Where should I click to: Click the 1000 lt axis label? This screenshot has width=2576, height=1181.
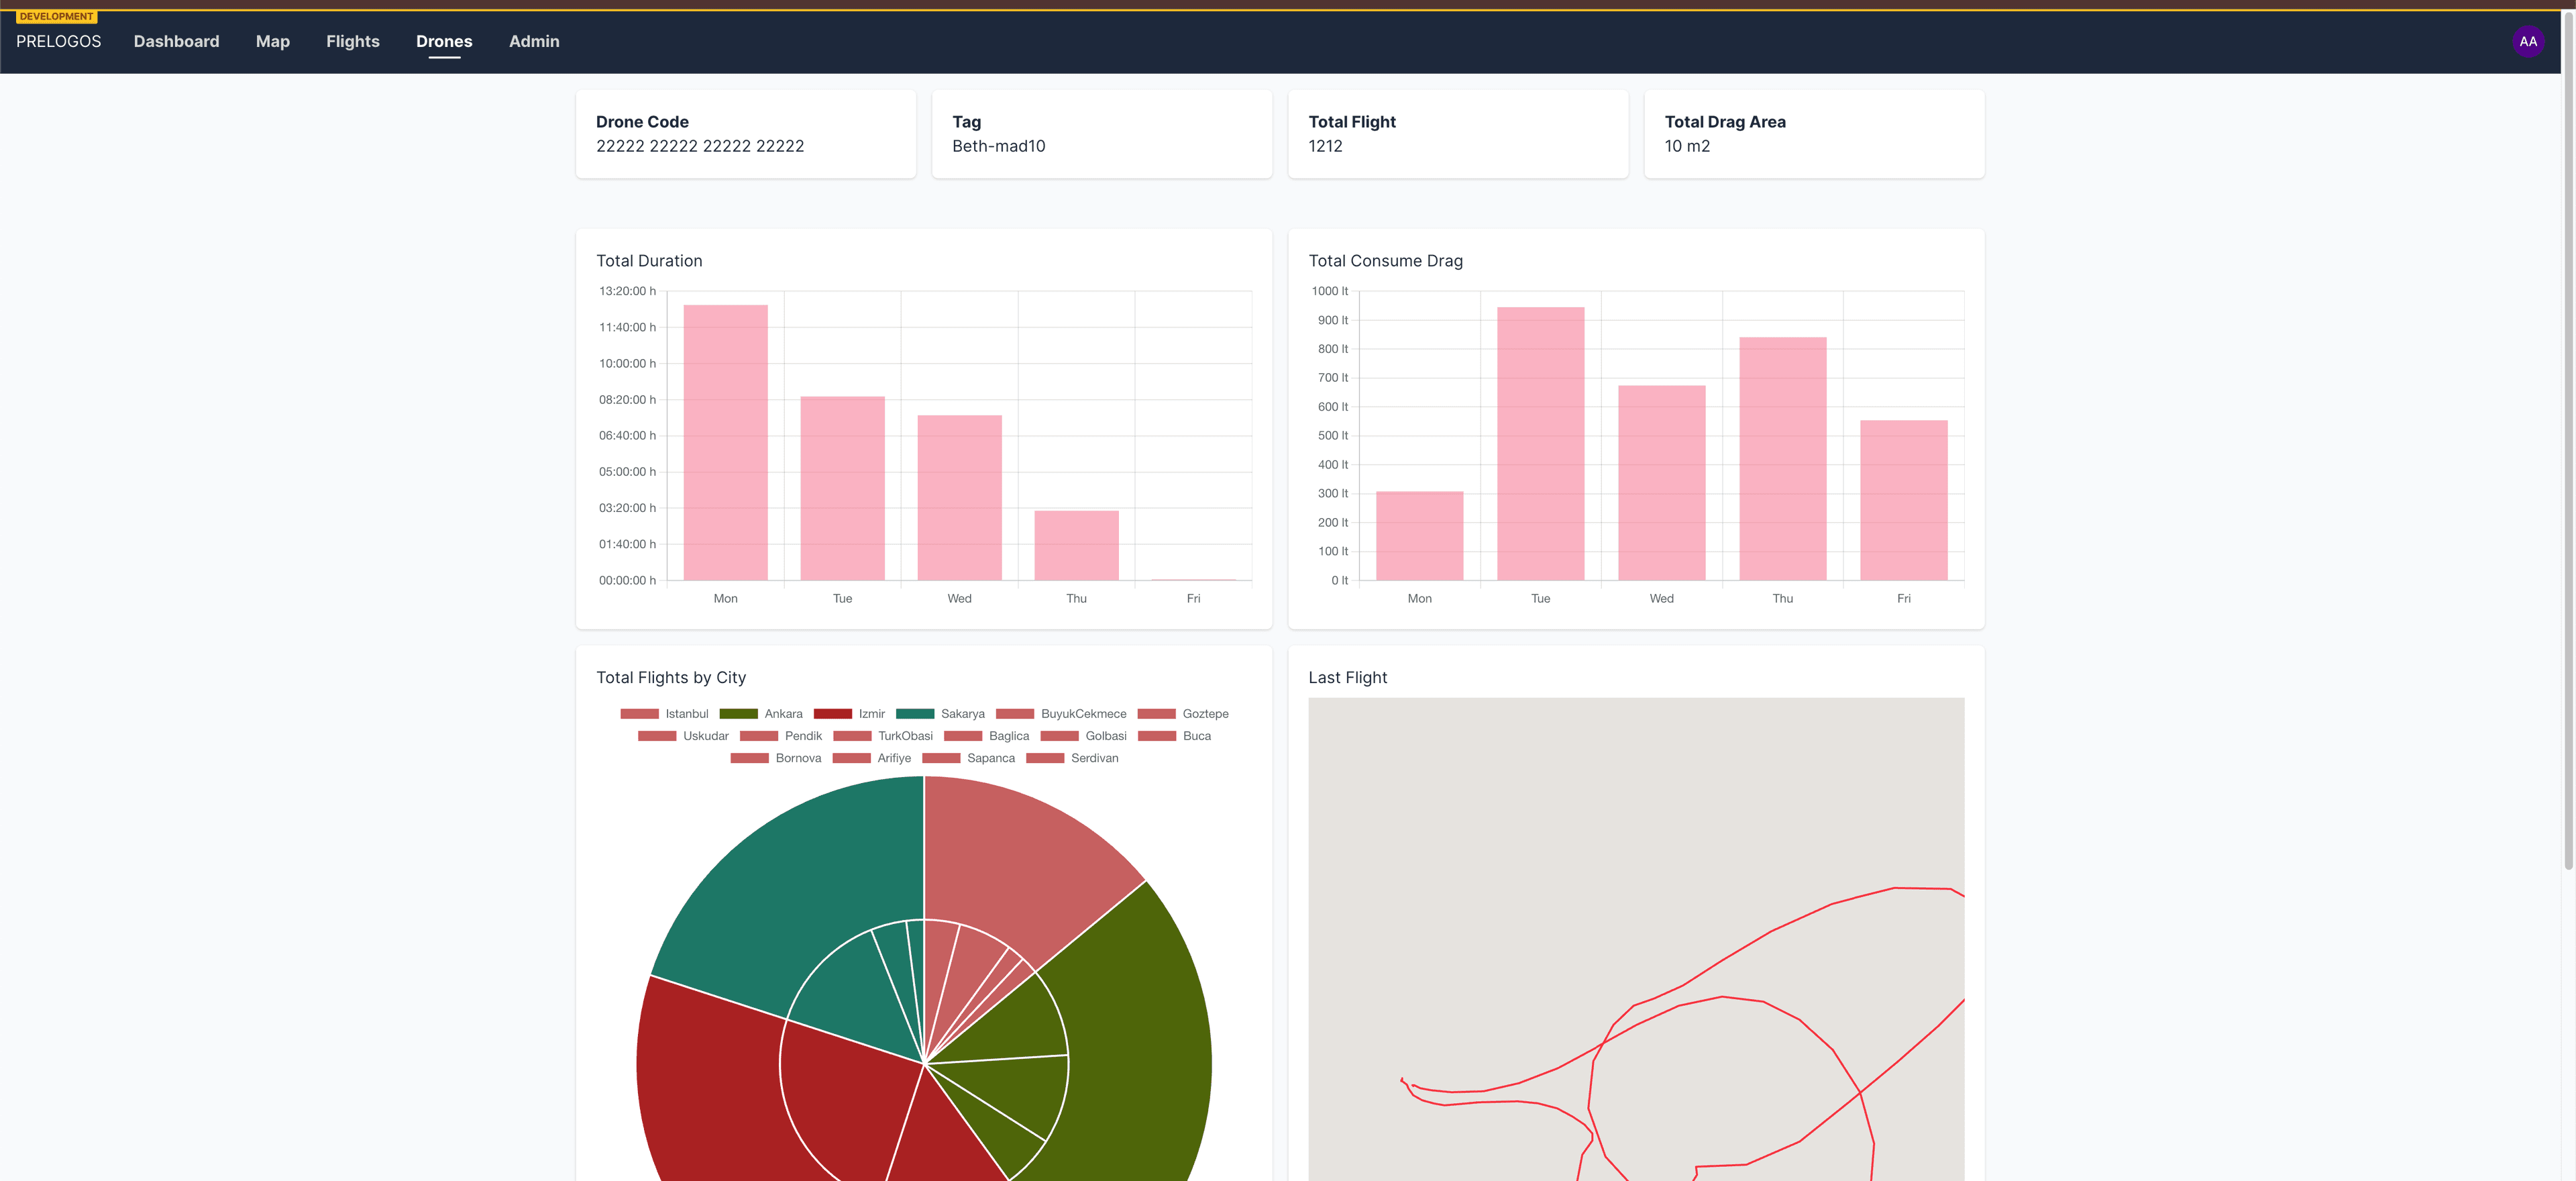[1329, 291]
